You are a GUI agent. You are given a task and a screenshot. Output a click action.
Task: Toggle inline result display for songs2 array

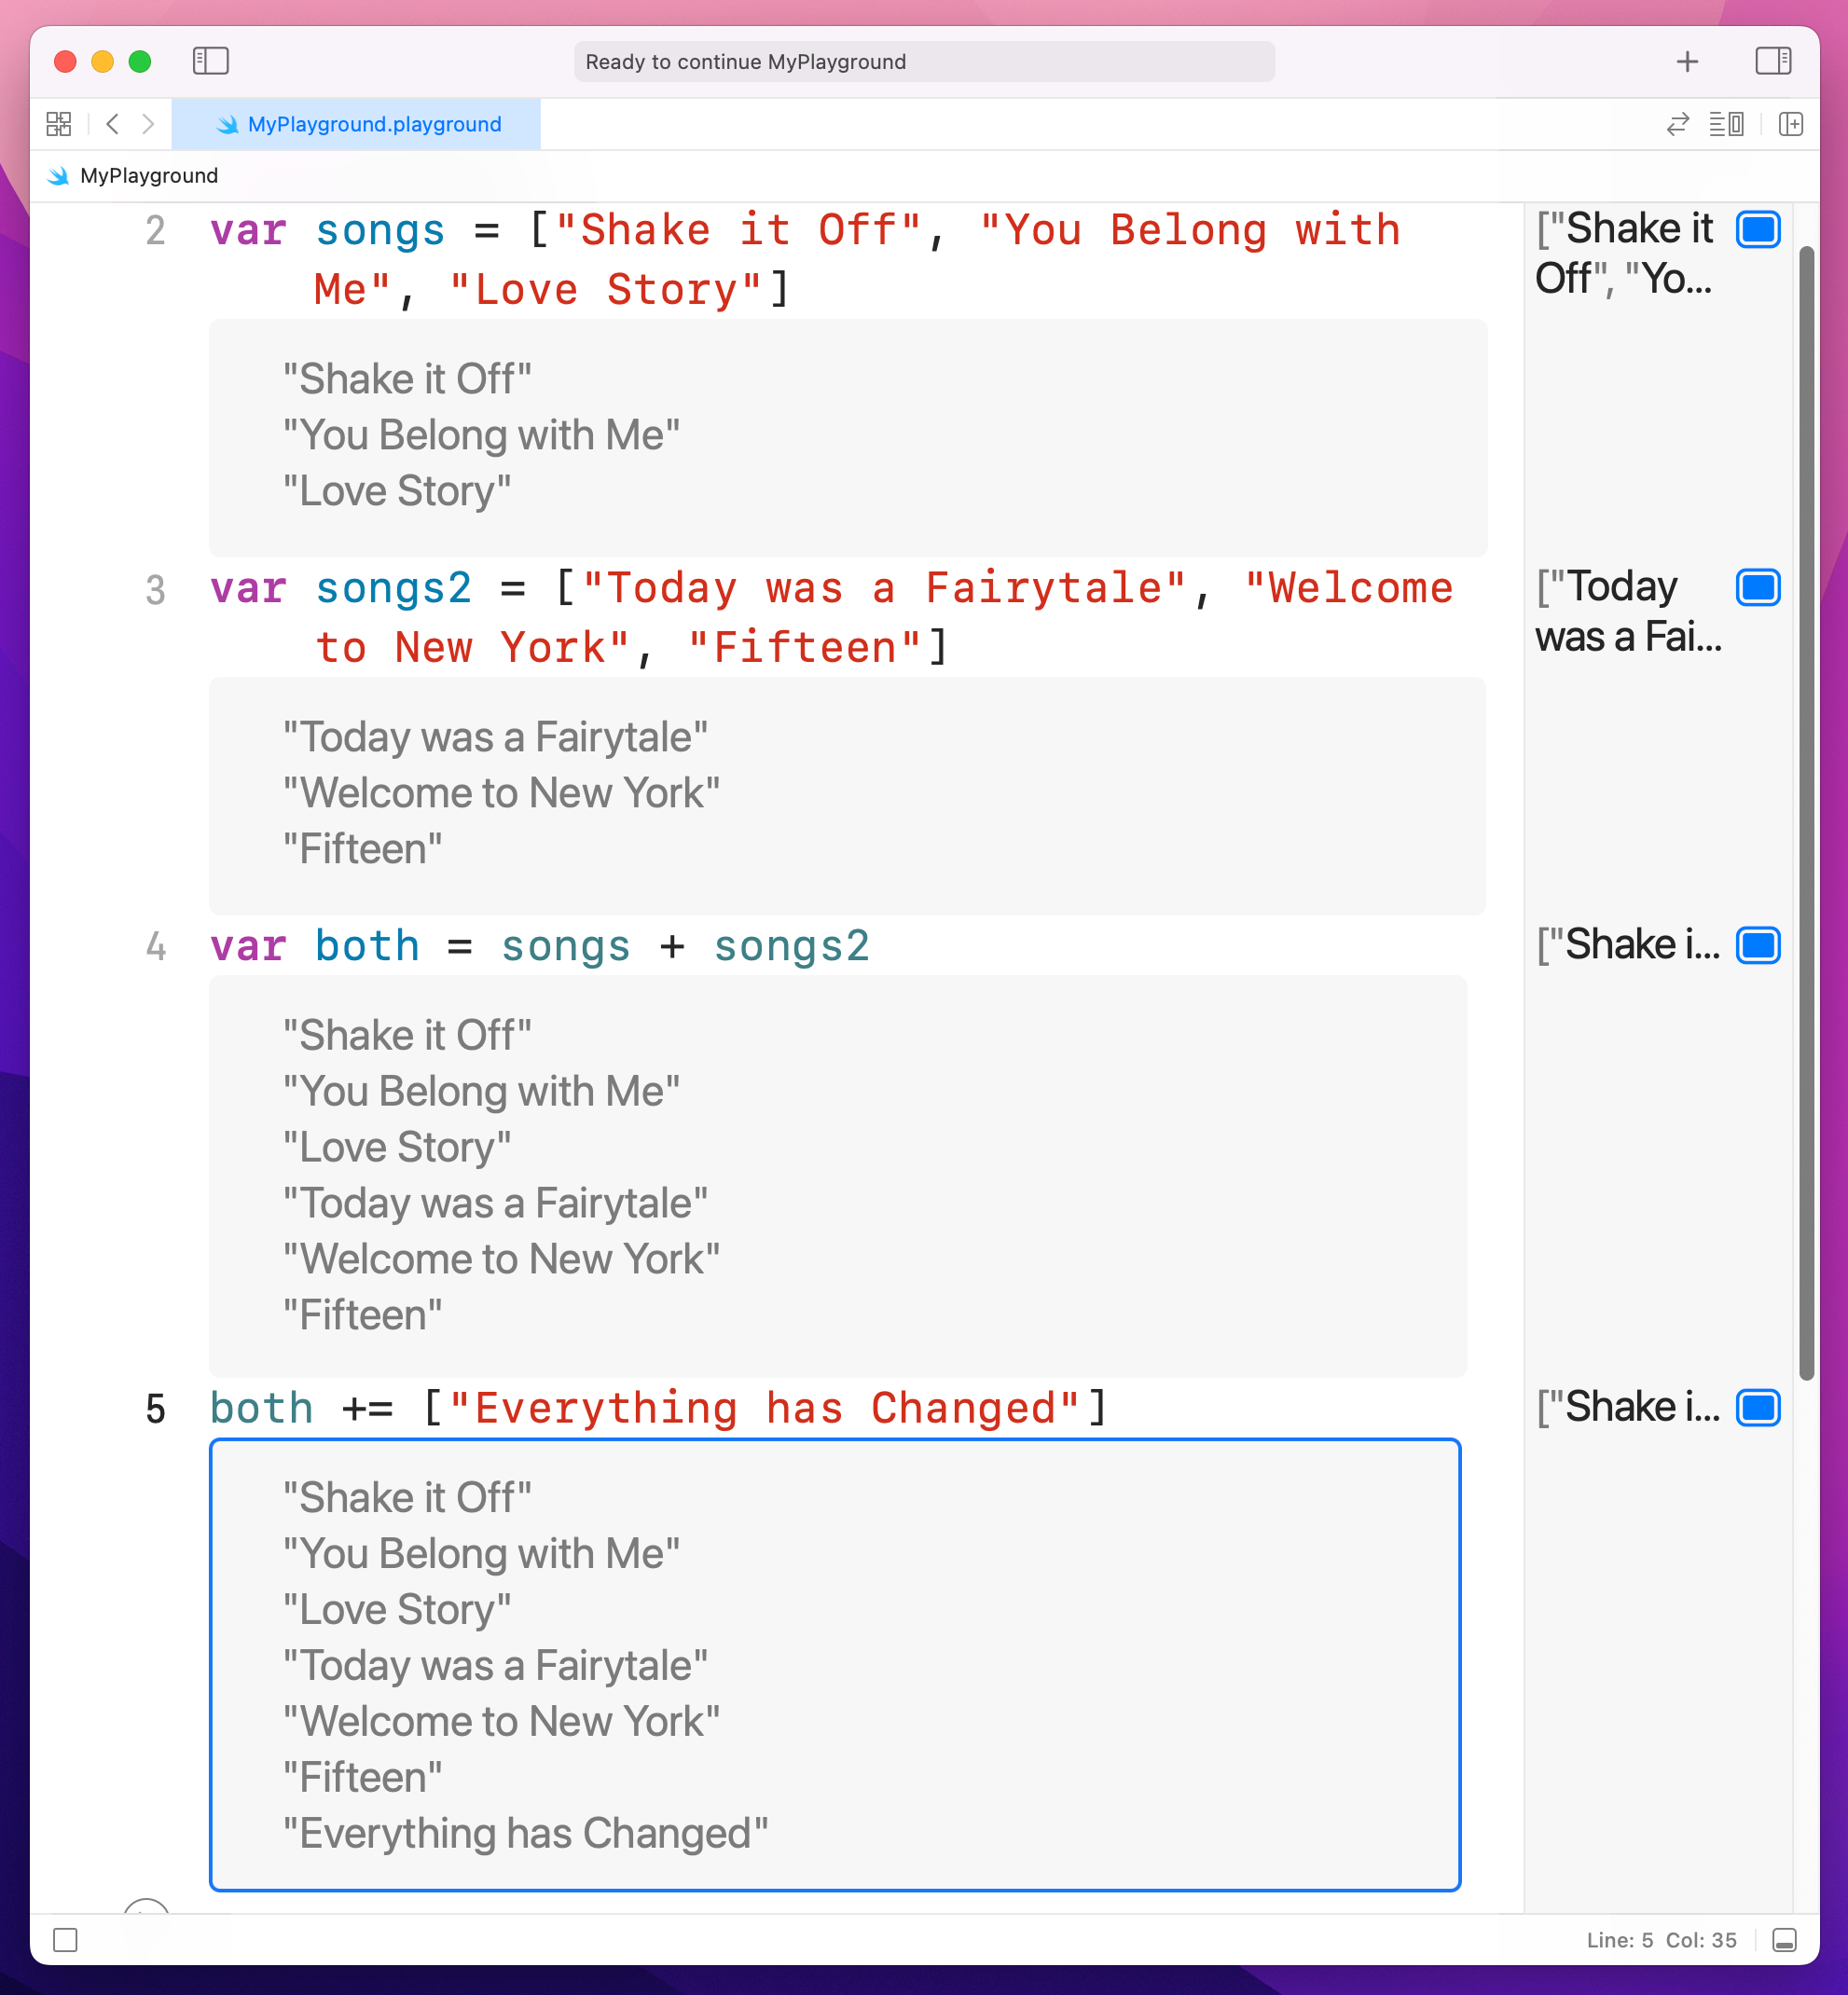(1759, 588)
